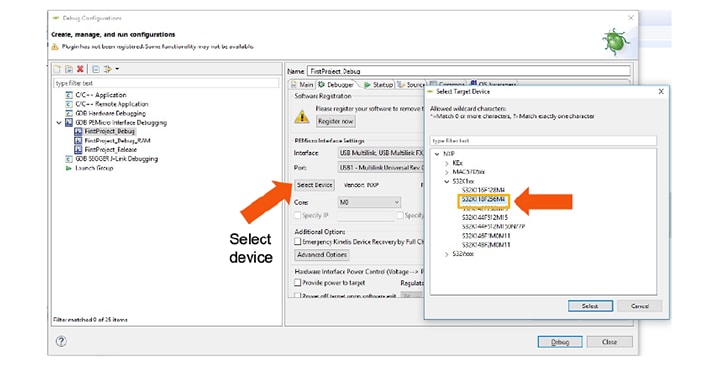
Task: Enable Emergency Kinetis Device Recovery checkbox
Action: pyautogui.click(x=298, y=241)
